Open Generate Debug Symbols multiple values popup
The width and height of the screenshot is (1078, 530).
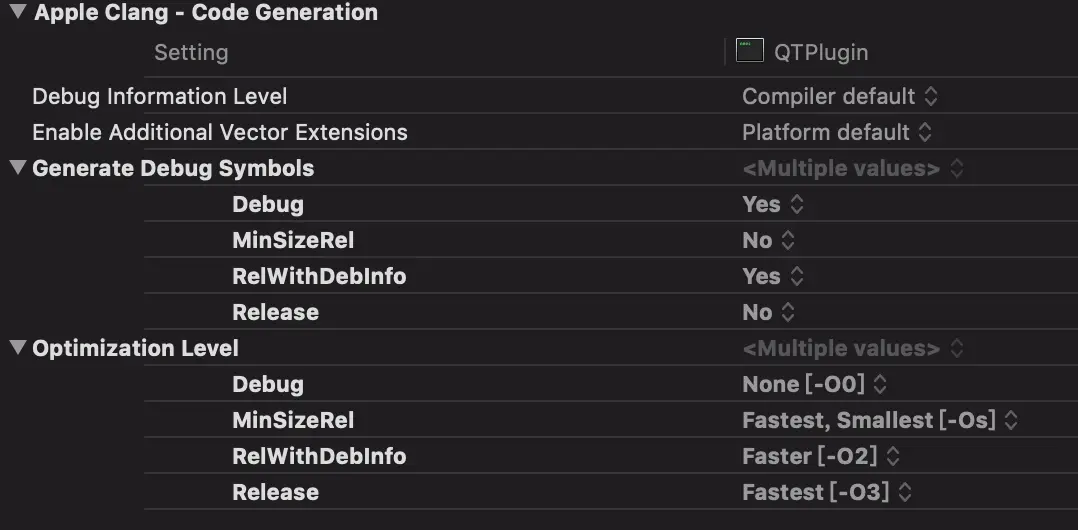[852, 168]
